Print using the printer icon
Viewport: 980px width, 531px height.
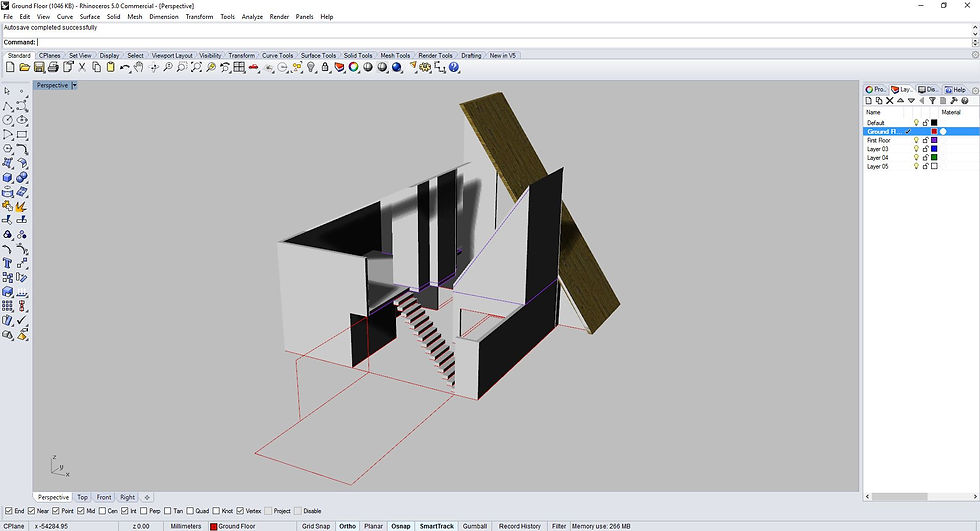point(53,67)
